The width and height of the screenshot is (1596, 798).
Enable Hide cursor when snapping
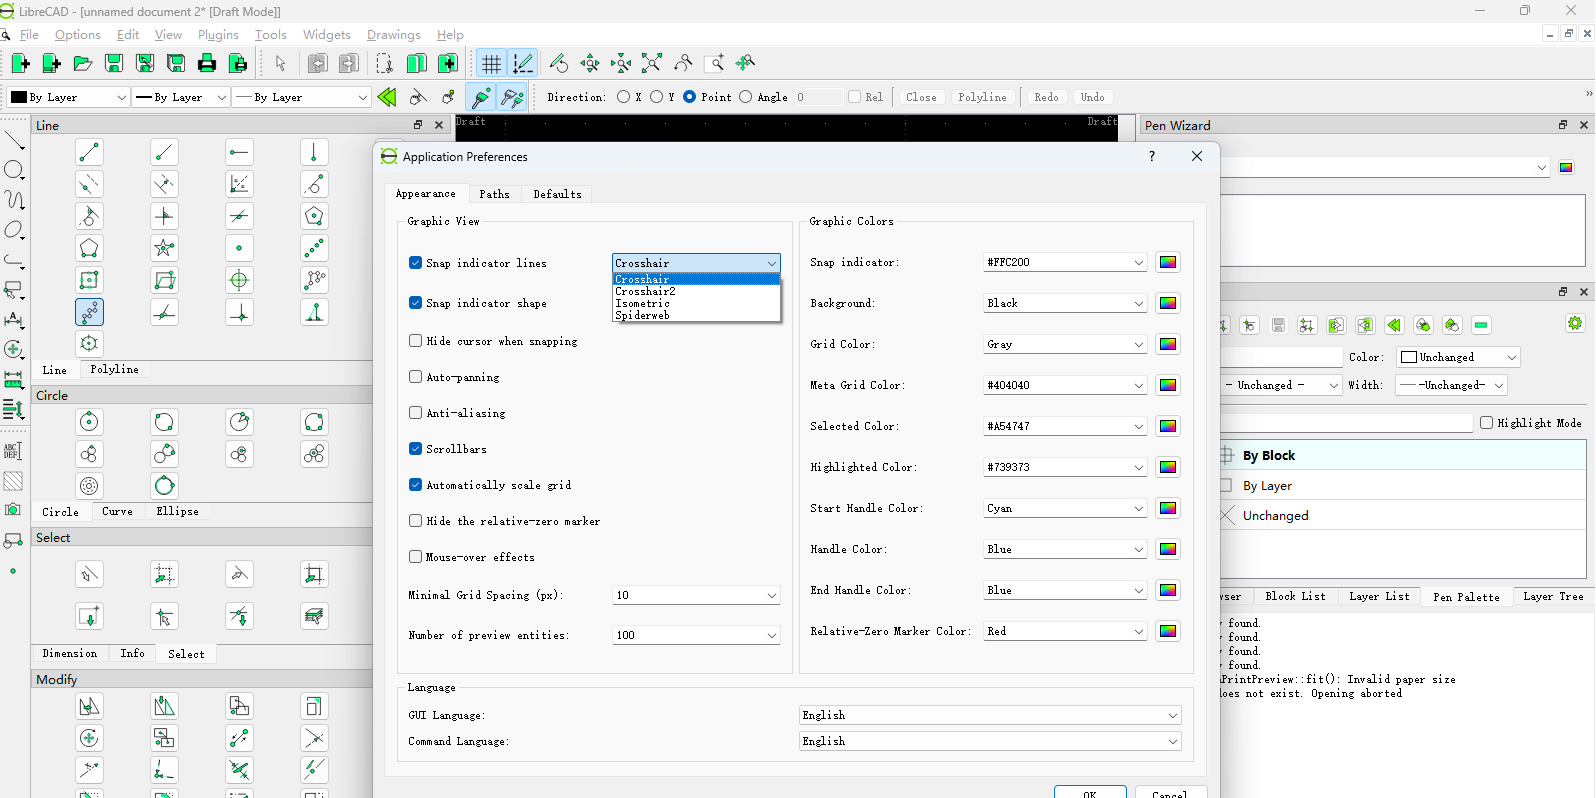[x=416, y=341]
